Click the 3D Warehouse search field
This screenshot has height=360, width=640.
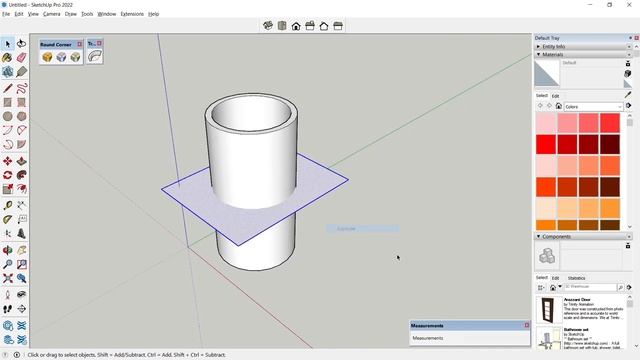click(x=590, y=287)
